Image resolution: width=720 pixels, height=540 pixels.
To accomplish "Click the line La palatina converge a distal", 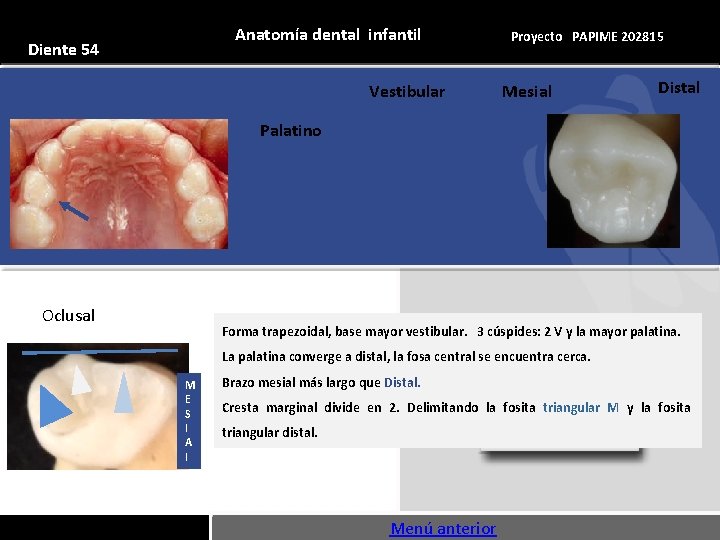I will pos(406,357).
